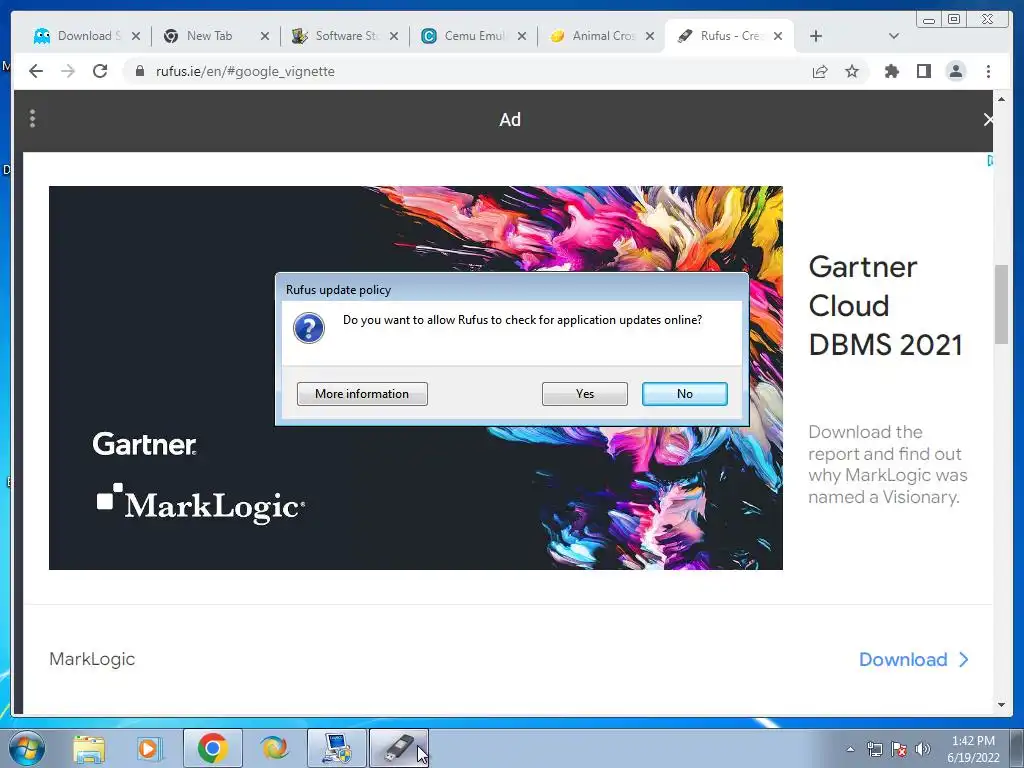Close the Animal Crossing tab
The image size is (1024, 768).
click(x=650, y=36)
